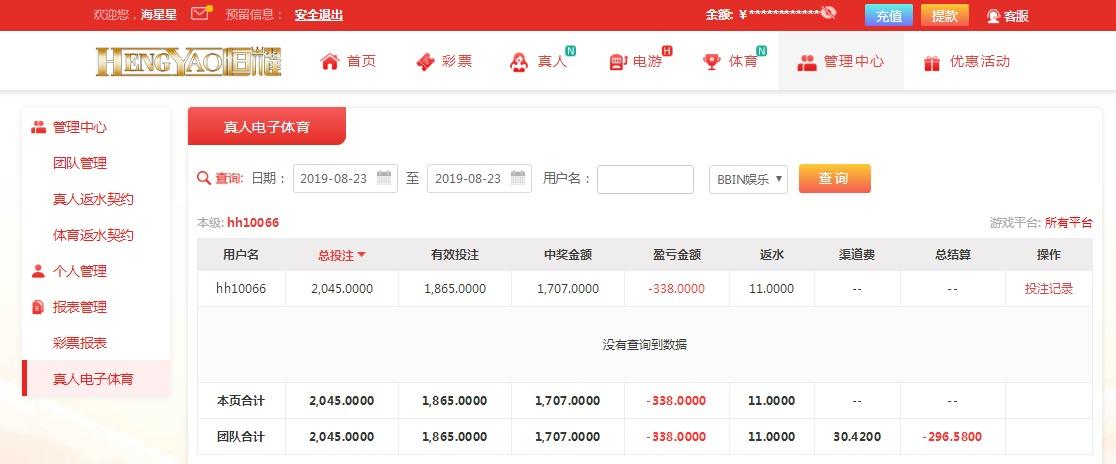Open 体育返水契约 in the sidebar
Screen dimensions: 1116x464
(93, 235)
